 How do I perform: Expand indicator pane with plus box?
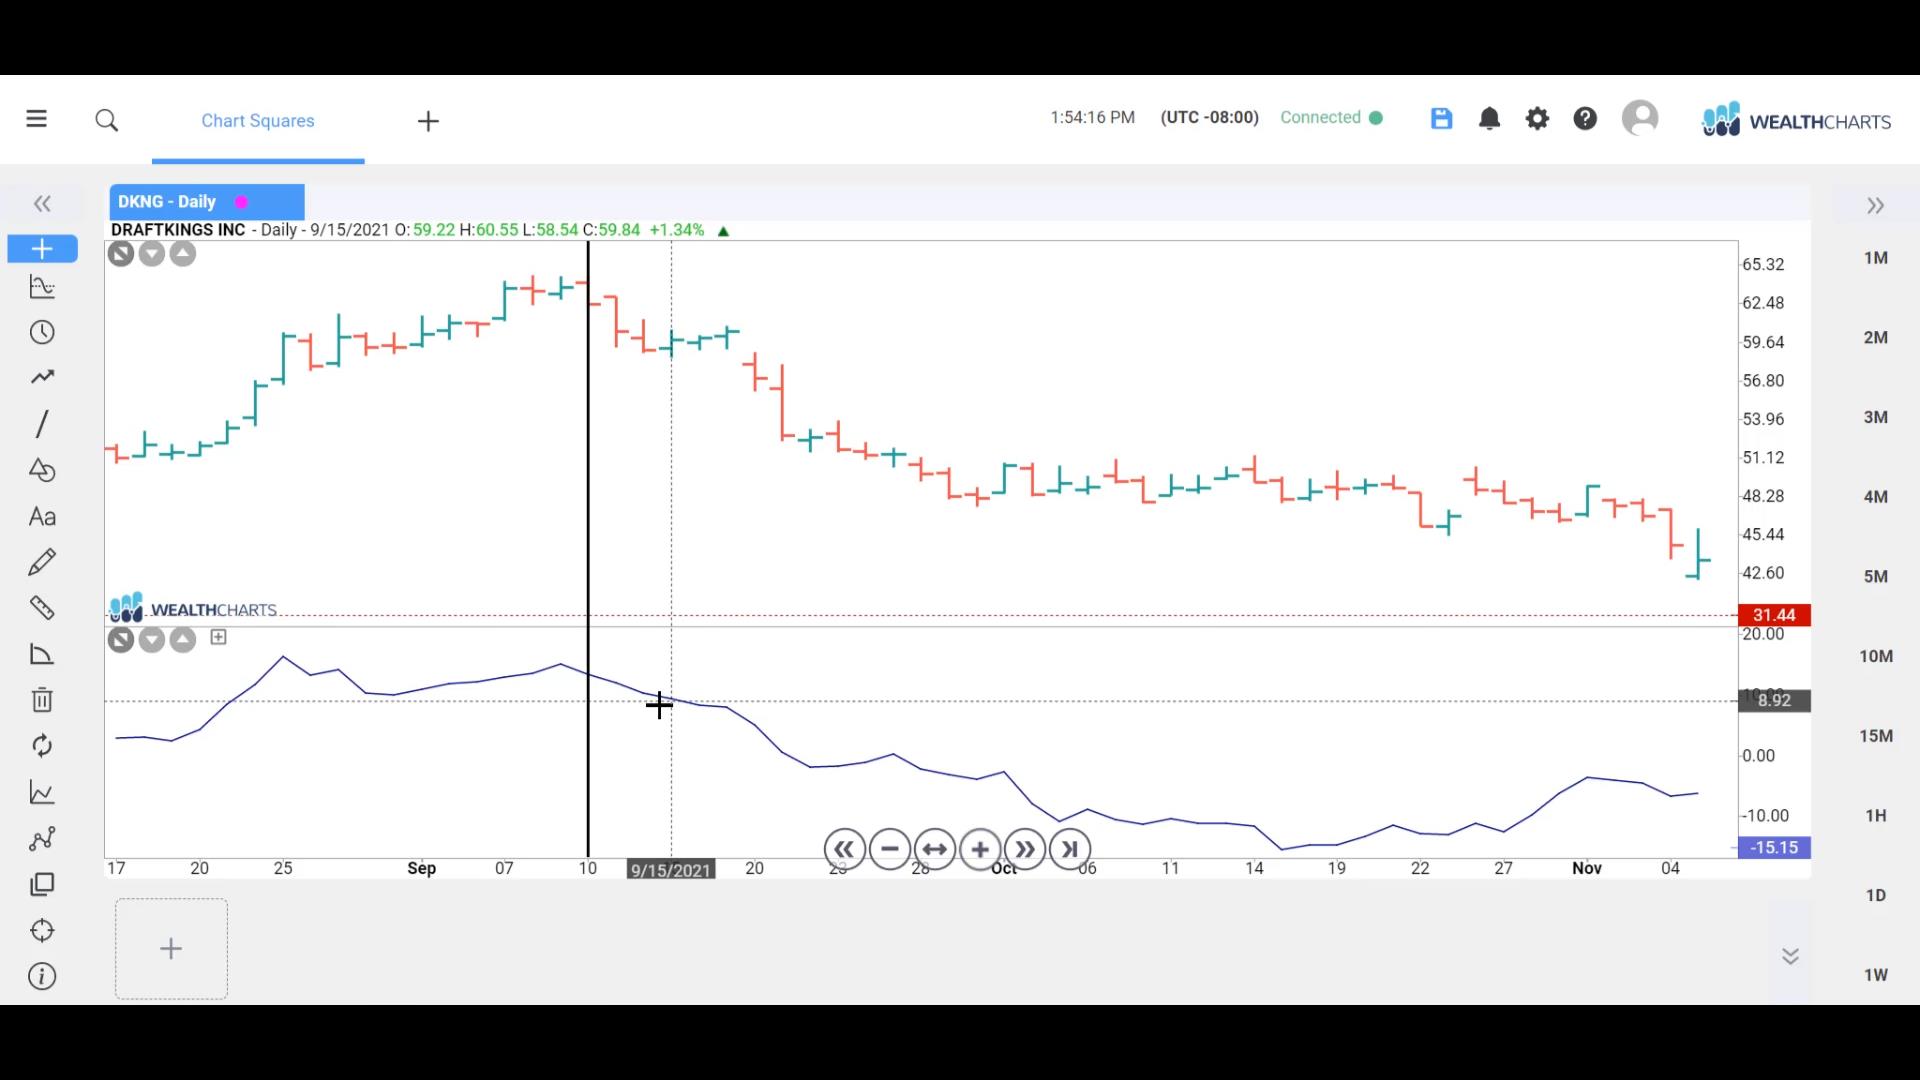point(219,637)
